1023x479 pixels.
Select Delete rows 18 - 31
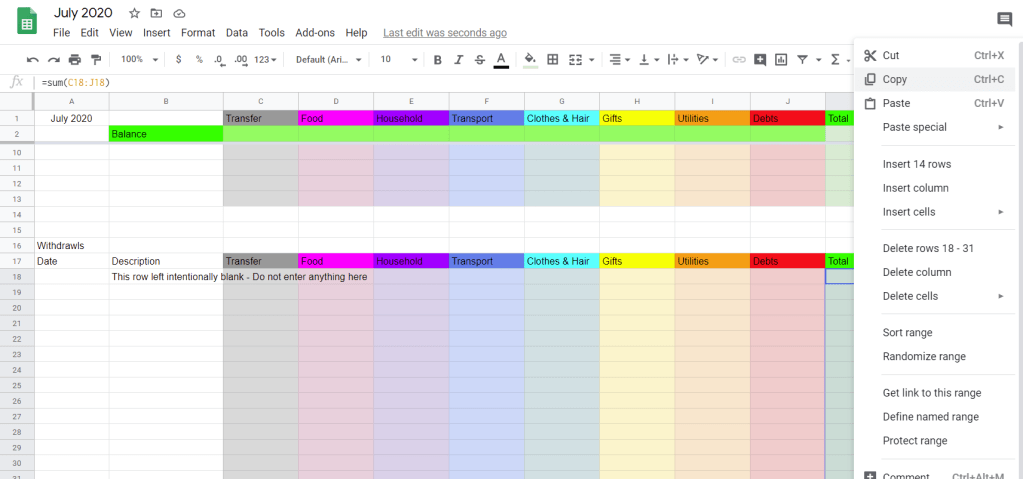pos(928,248)
